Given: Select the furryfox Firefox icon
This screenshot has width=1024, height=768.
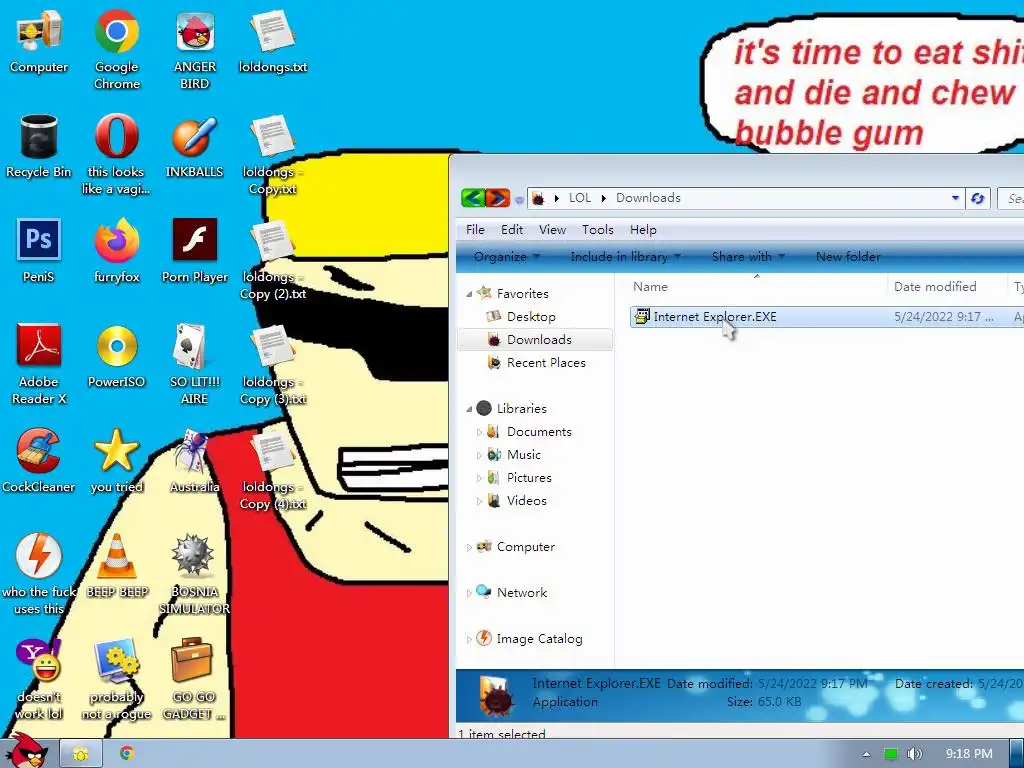Looking at the screenshot, I should coord(117,251).
